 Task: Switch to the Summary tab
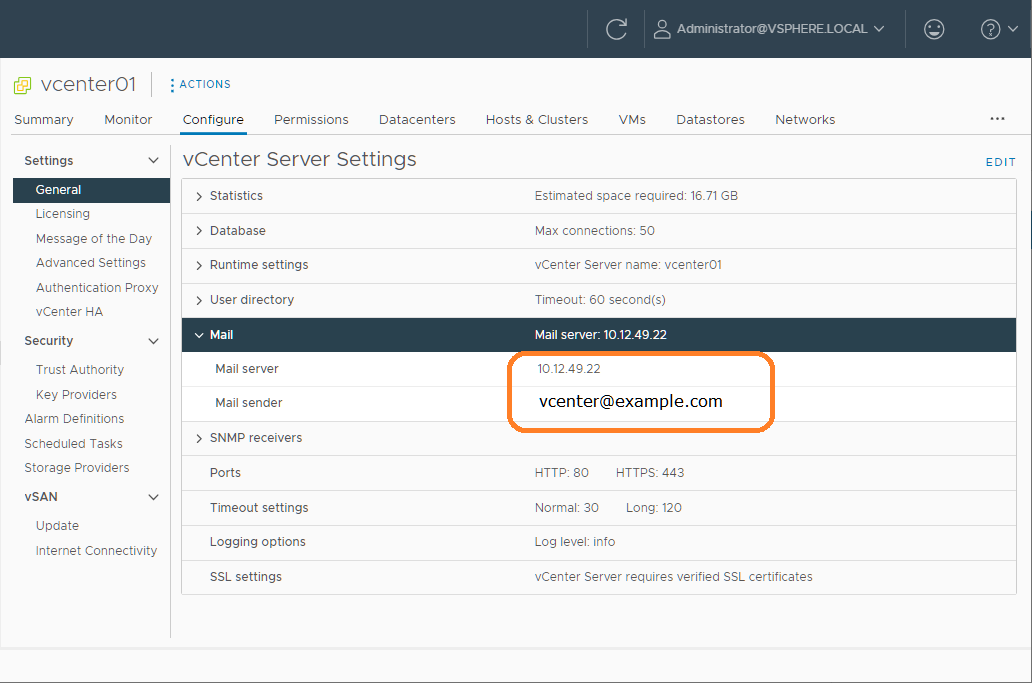point(43,120)
